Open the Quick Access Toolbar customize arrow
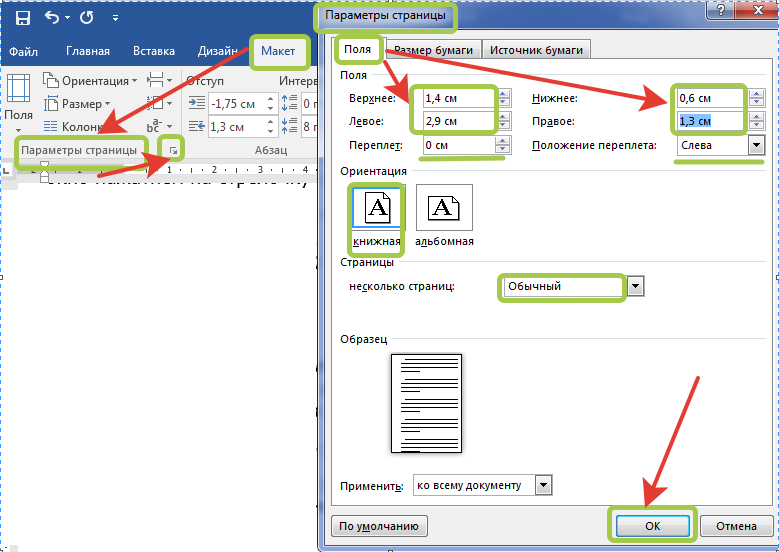This screenshot has width=779, height=552. coord(115,18)
